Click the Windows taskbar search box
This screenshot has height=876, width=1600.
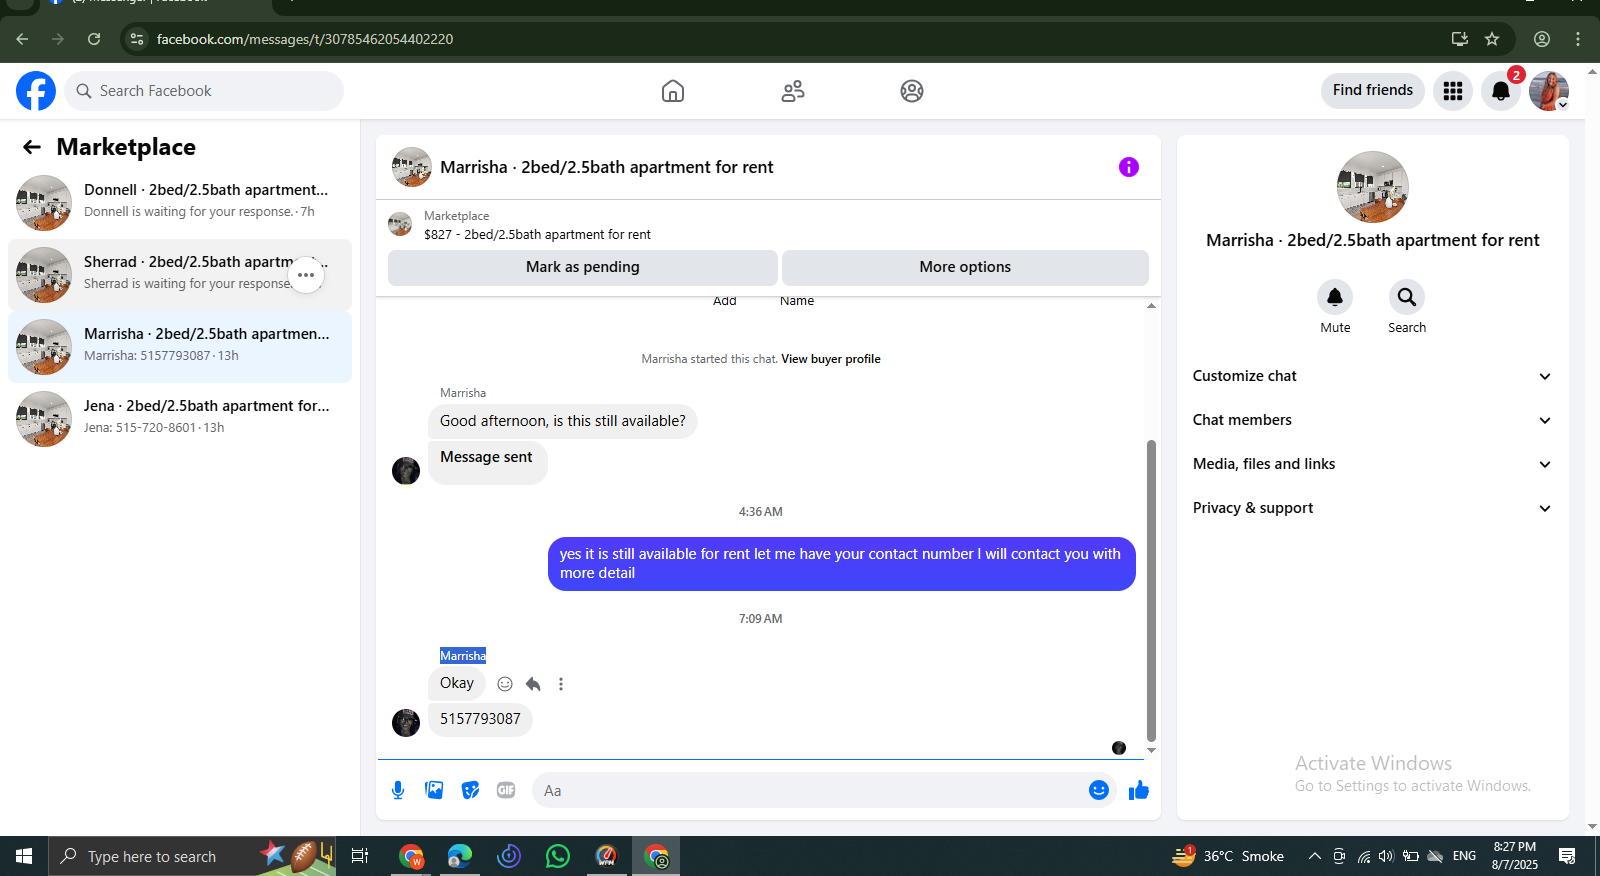(x=194, y=856)
